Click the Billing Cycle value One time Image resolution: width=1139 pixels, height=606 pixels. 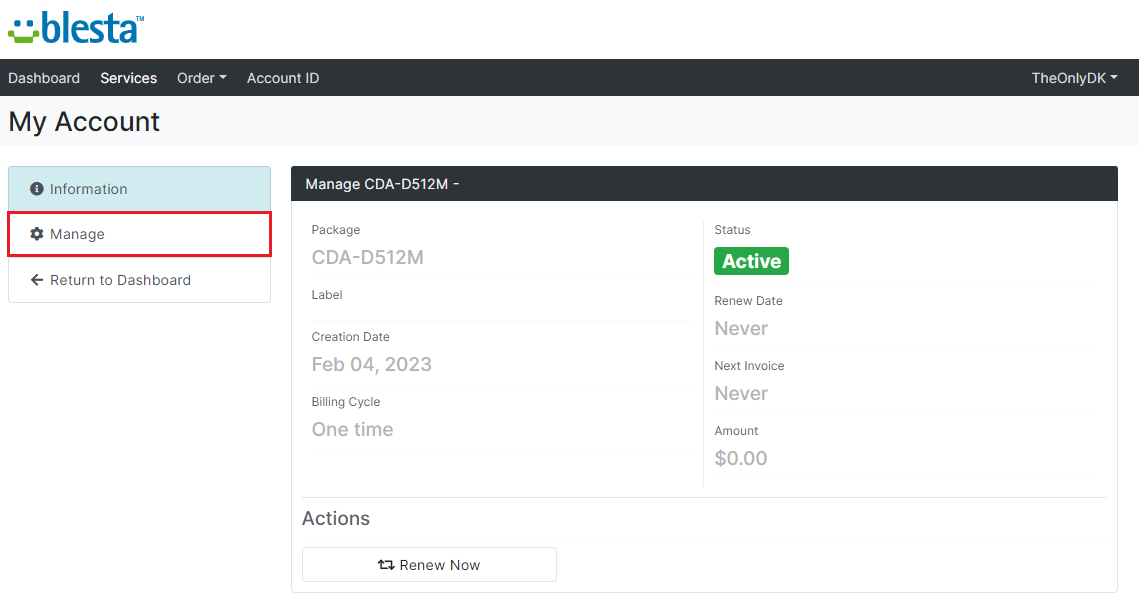point(352,429)
